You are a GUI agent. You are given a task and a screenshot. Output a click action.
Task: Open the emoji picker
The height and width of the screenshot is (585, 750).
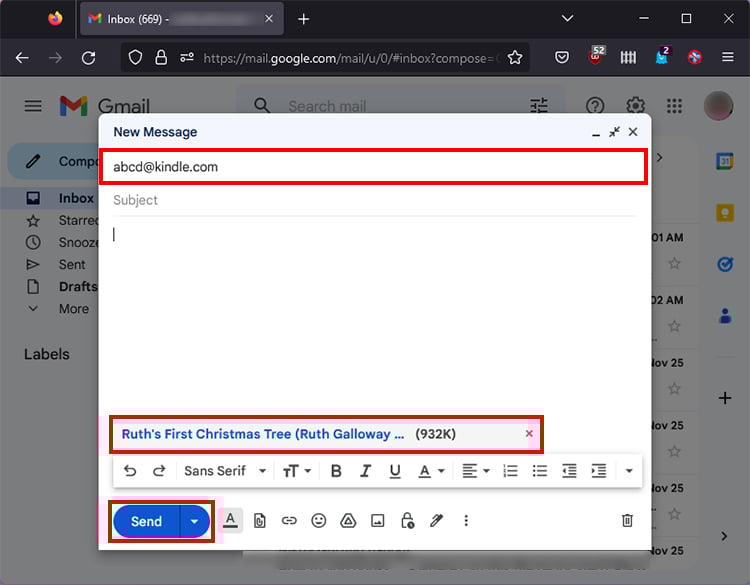point(319,520)
